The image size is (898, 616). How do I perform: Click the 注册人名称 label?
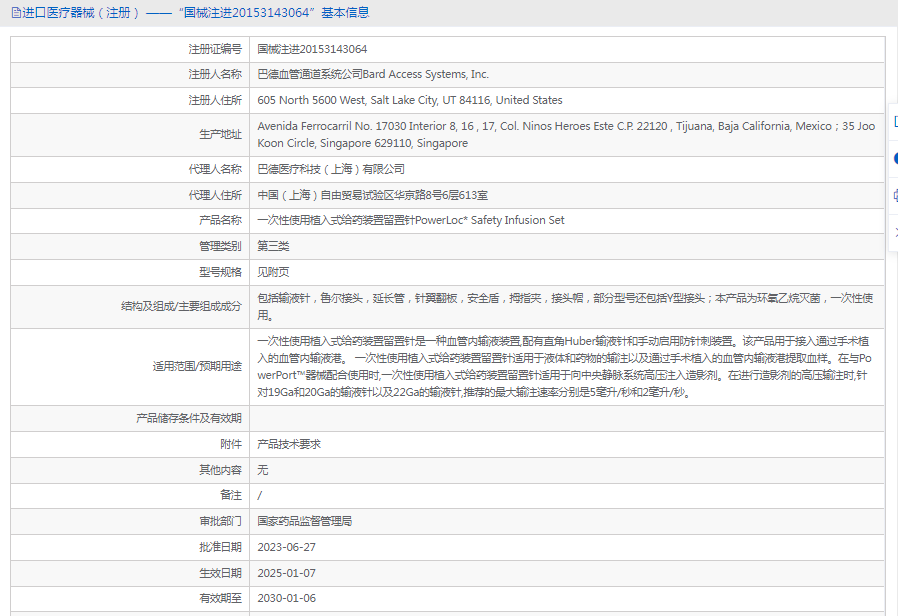pos(215,74)
